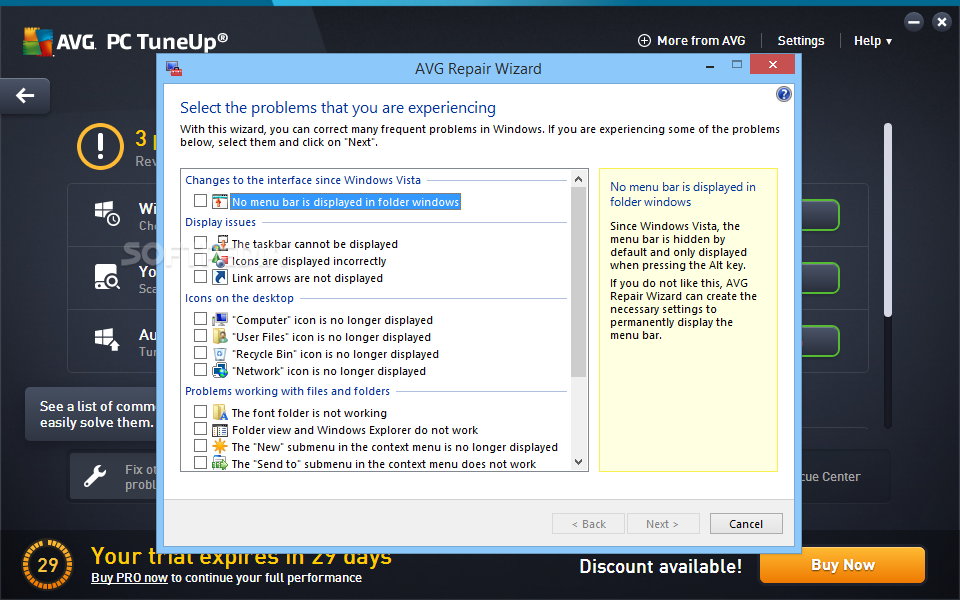Image resolution: width=960 pixels, height=600 pixels.
Task: Click 'Changes to the interface since Windows Vista' heading
Action: pos(303,180)
